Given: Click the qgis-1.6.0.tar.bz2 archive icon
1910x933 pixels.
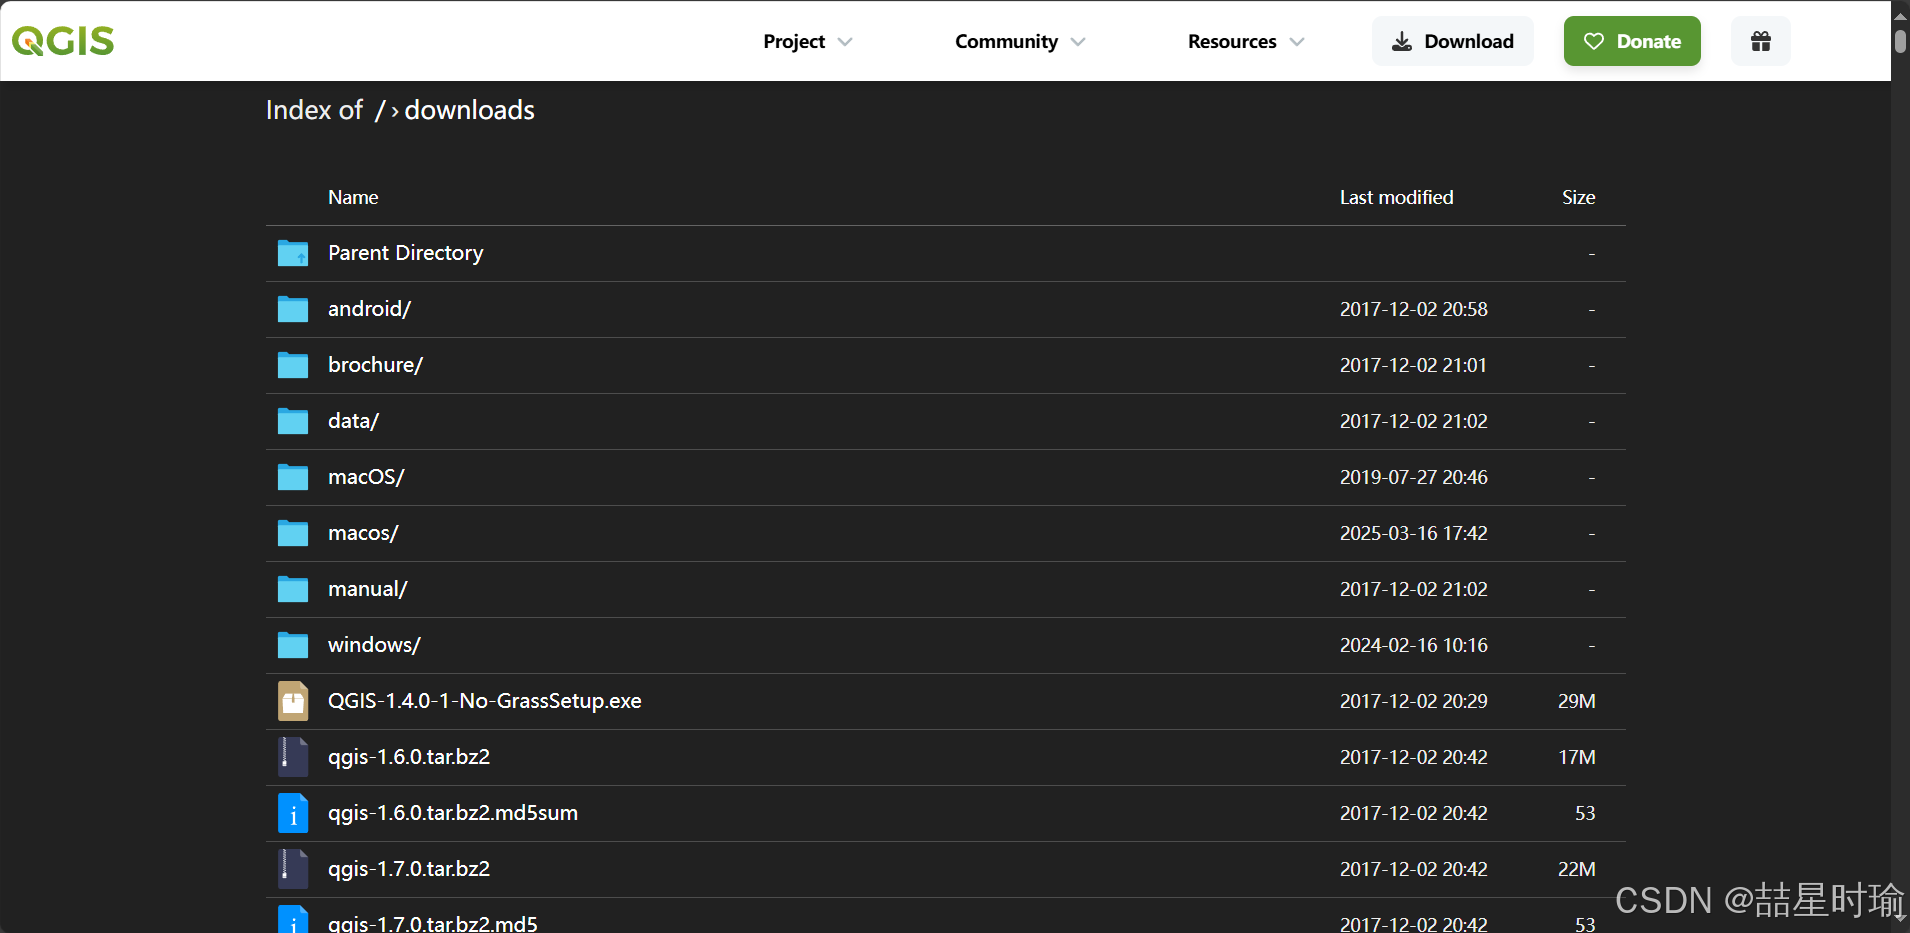Looking at the screenshot, I should tap(293, 757).
